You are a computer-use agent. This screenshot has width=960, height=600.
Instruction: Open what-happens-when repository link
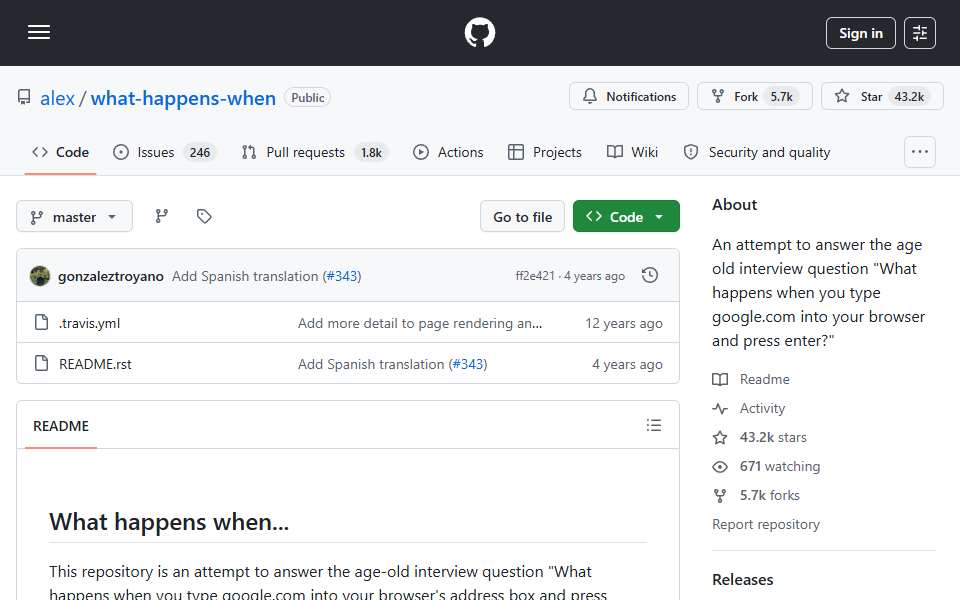[x=183, y=98]
